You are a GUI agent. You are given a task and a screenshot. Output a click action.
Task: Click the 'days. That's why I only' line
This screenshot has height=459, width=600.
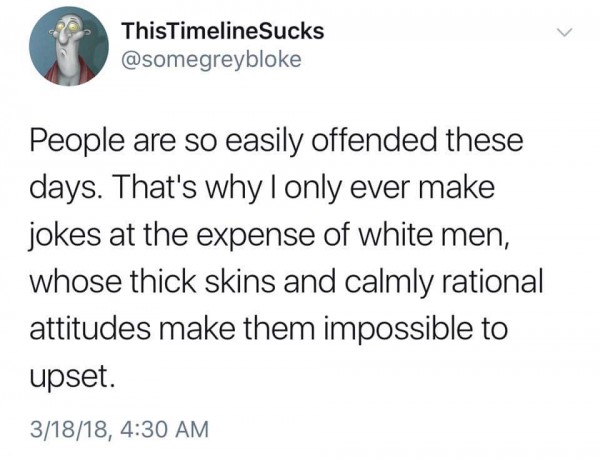tap(262, 188)
